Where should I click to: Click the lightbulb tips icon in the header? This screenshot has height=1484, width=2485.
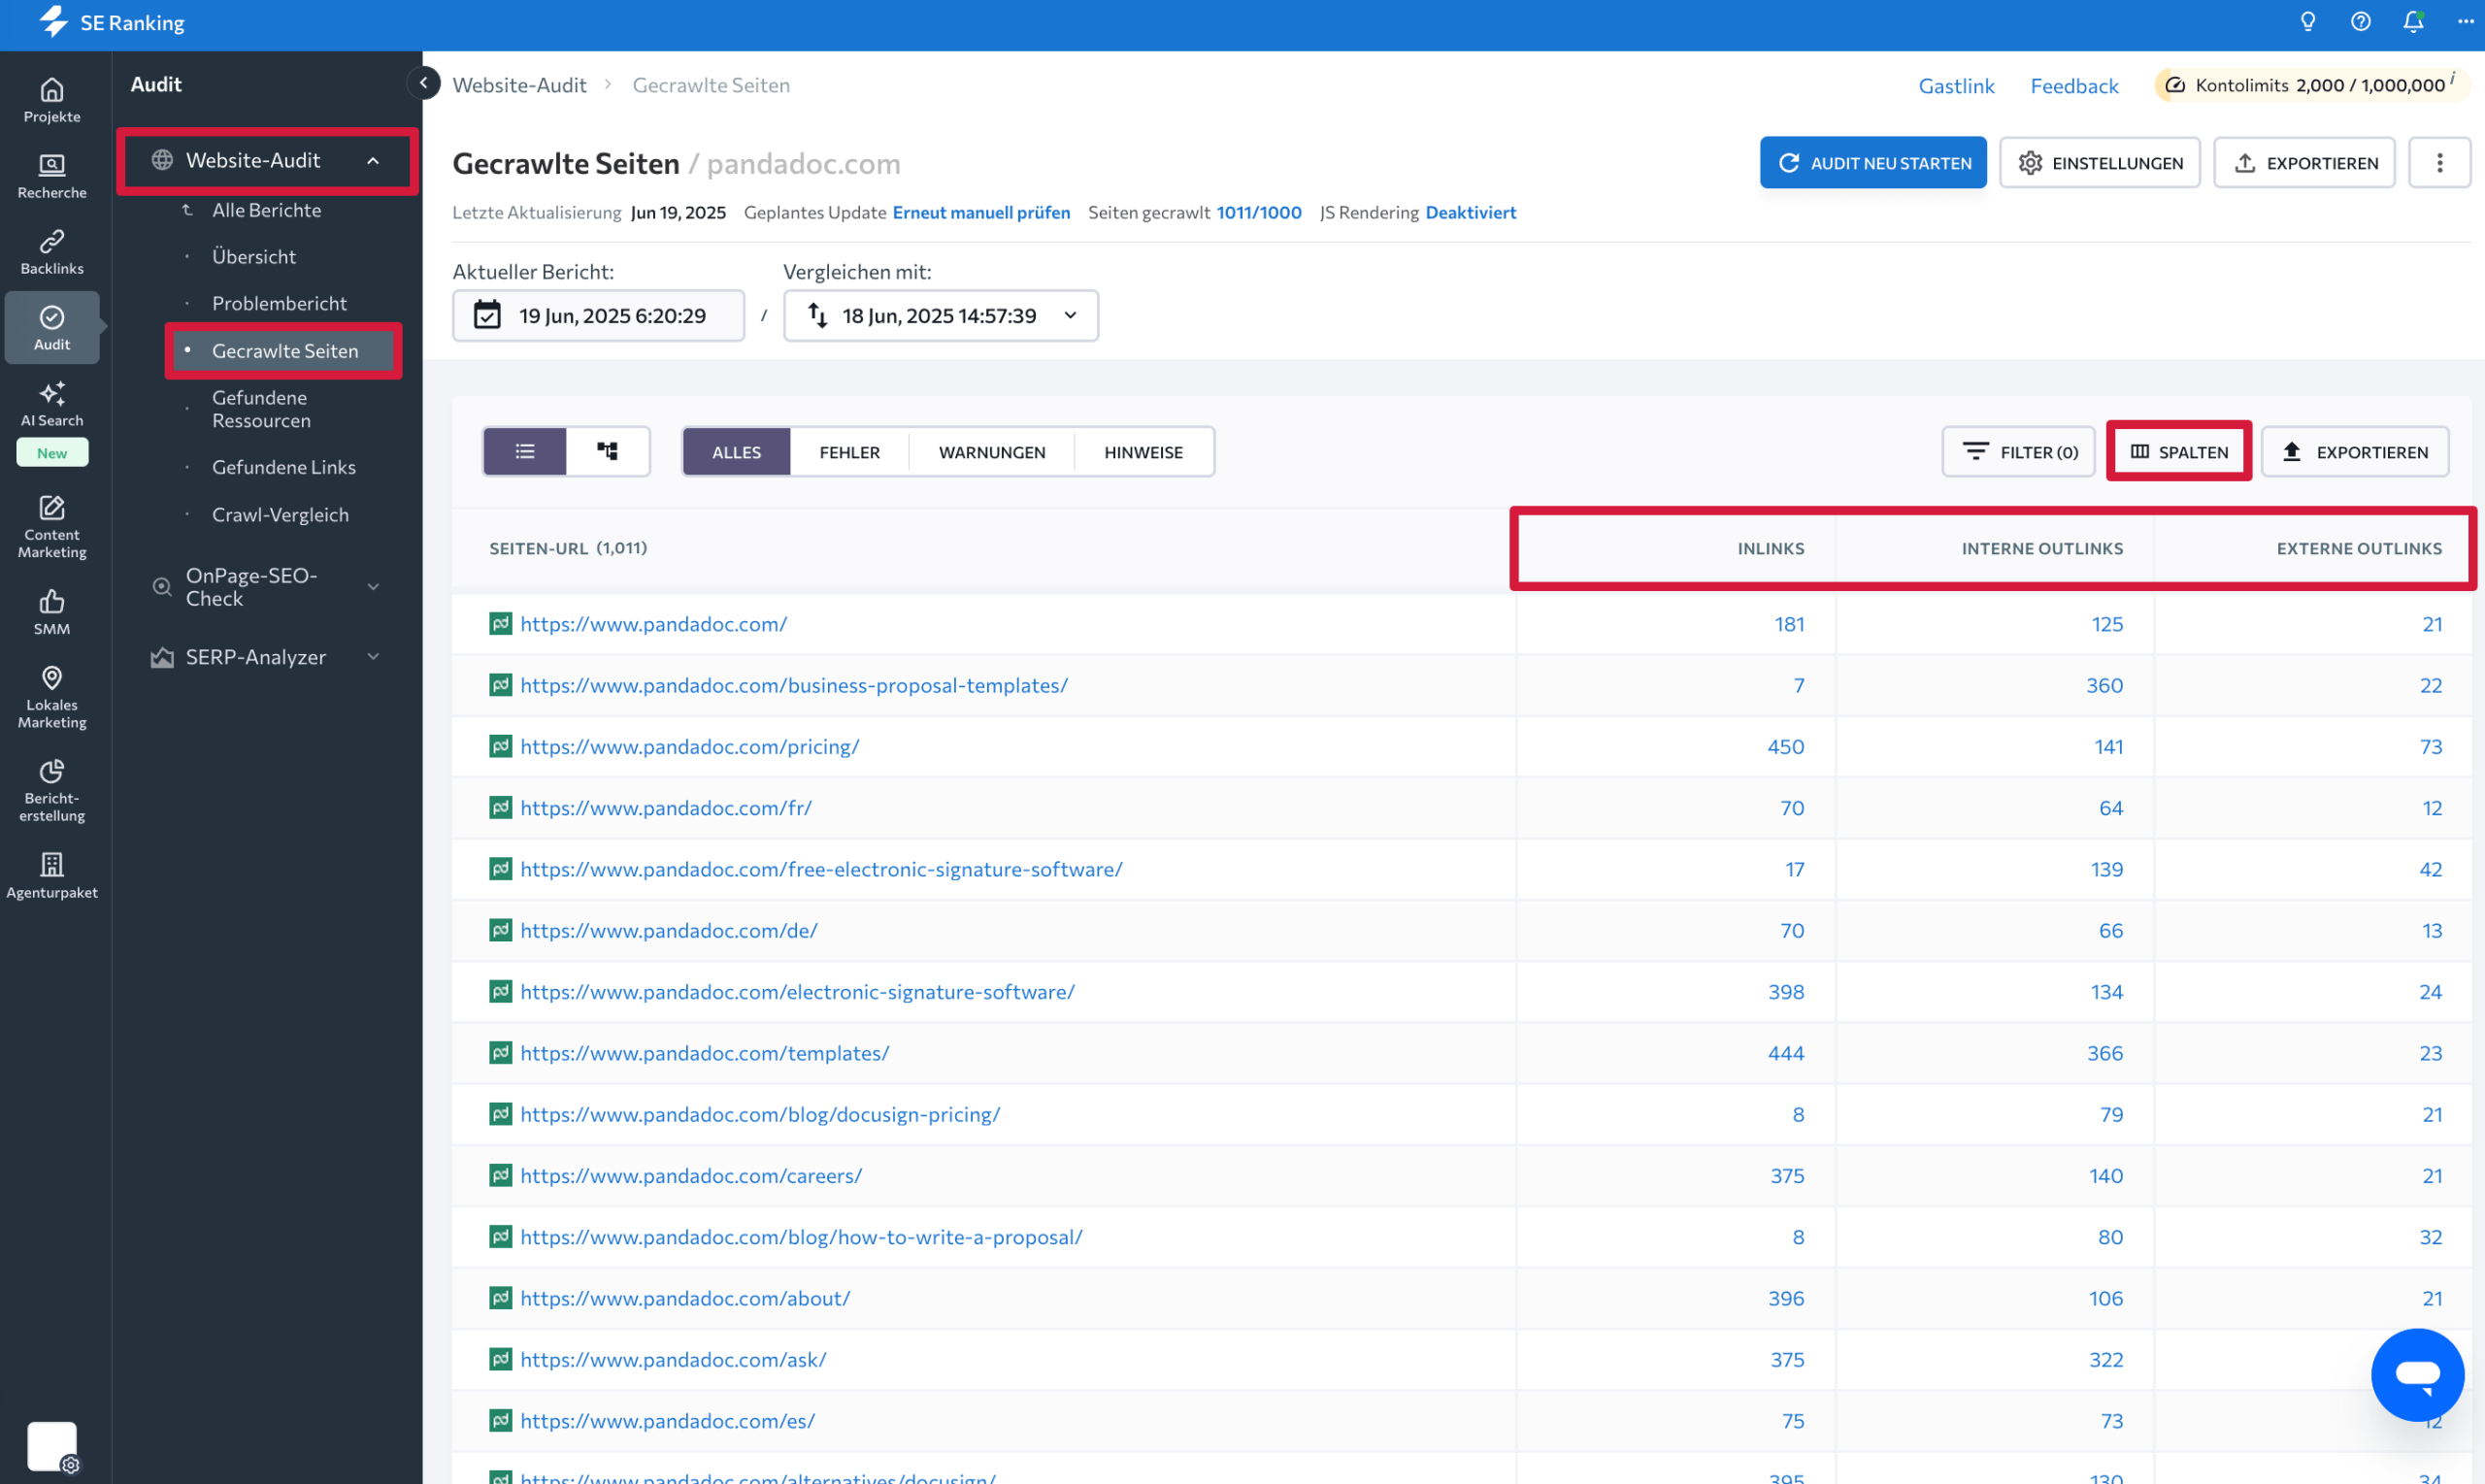pyautogui.click(x=2308, y=22)
